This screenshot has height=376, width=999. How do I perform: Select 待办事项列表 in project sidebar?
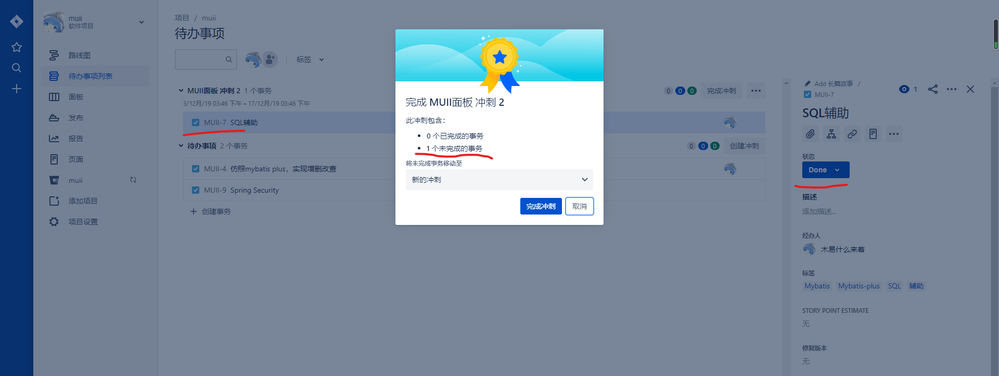point(96,76)
